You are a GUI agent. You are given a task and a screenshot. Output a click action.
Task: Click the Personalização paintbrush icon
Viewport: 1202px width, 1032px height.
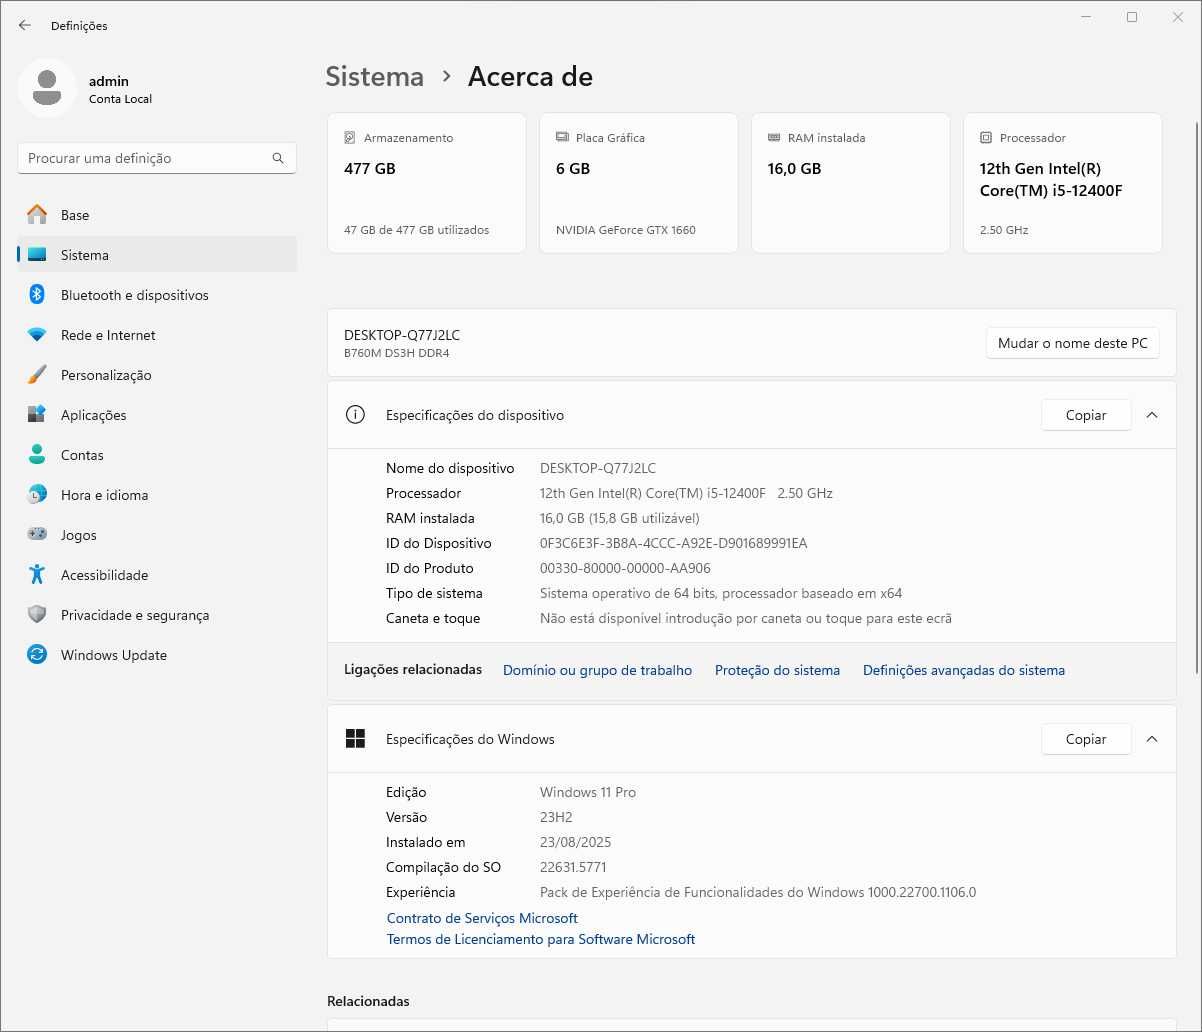pos(37,375)
